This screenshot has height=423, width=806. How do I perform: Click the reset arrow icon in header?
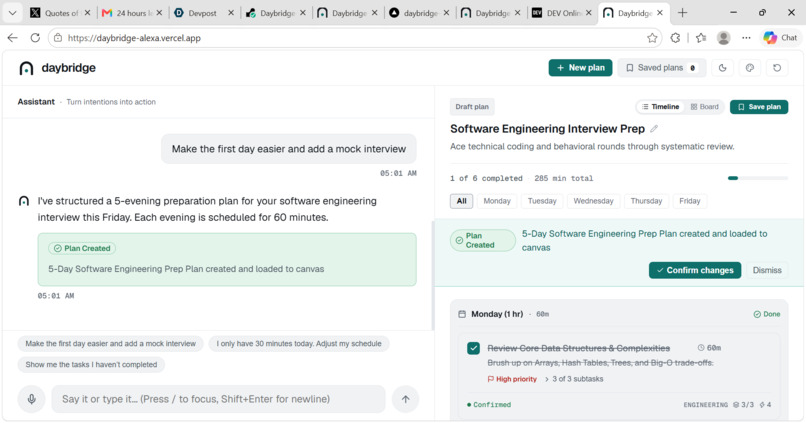[x=777, y=68]
